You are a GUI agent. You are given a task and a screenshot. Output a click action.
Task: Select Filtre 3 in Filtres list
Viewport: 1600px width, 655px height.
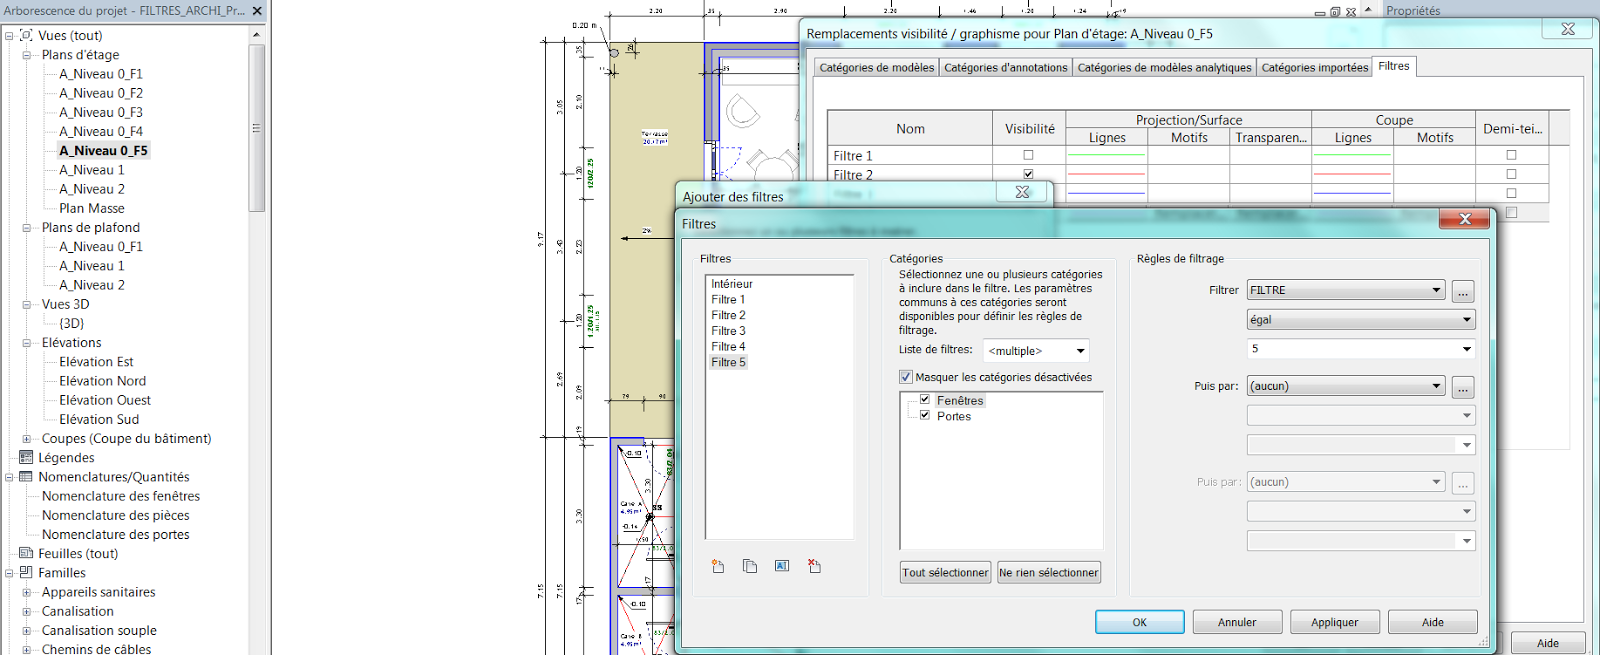coord(728,331)
